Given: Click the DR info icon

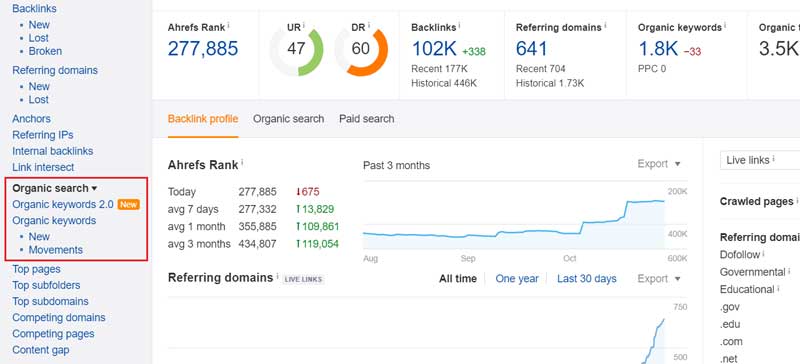Looking at the screenshot, I should 369,25.
